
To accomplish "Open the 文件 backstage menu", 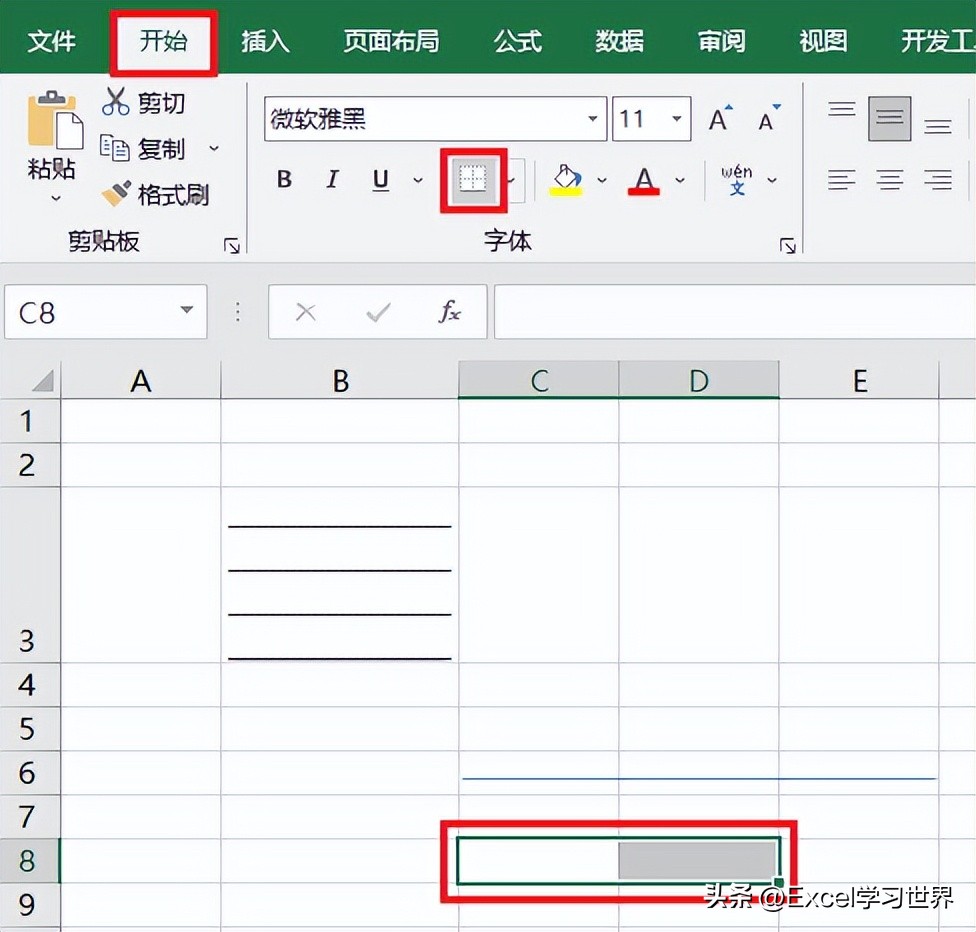I will point(52,40).
